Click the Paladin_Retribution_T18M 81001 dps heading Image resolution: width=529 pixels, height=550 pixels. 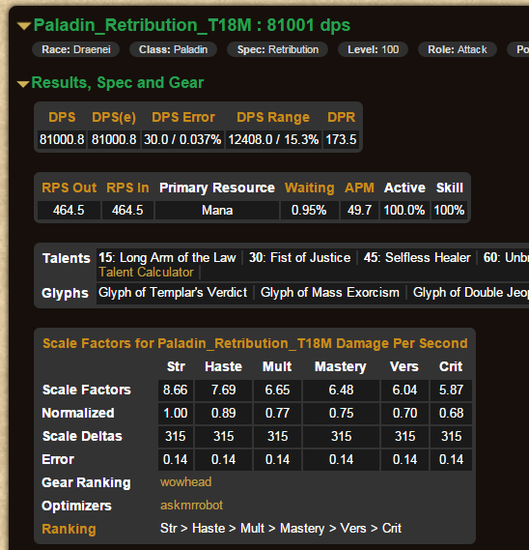coord(192,25)
